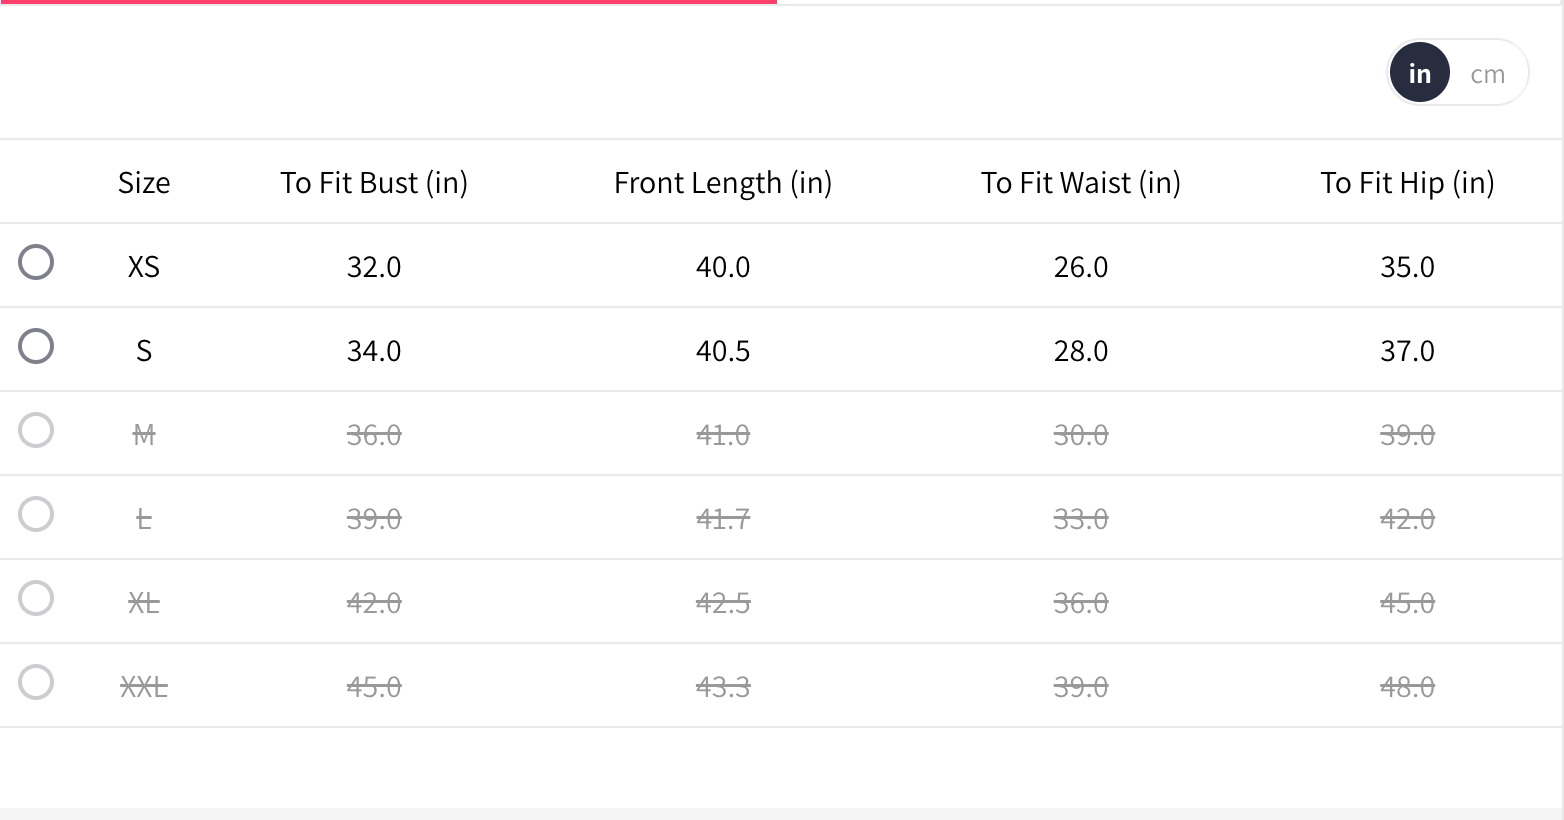Click the XXL size radio button
Image resolution: width=1564 pixels, height=820 pixels.
36,682
